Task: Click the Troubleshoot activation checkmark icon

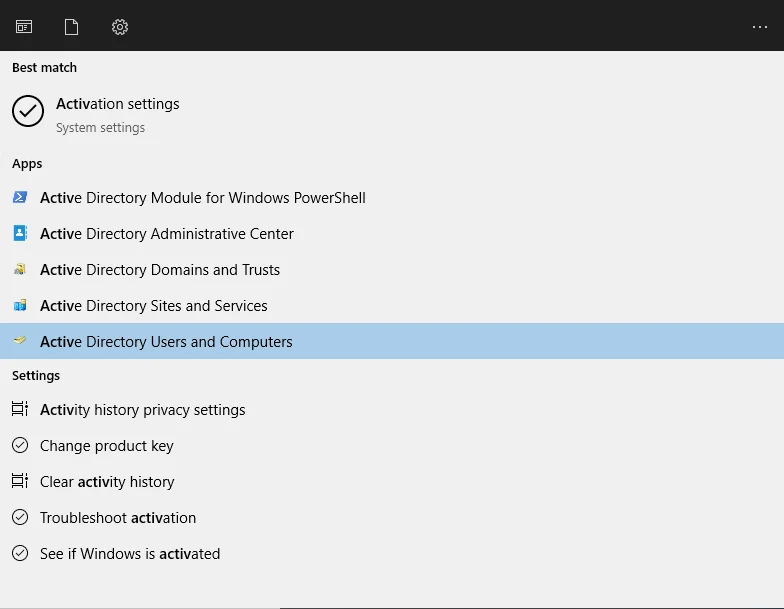Action: (x=20, y=517)
